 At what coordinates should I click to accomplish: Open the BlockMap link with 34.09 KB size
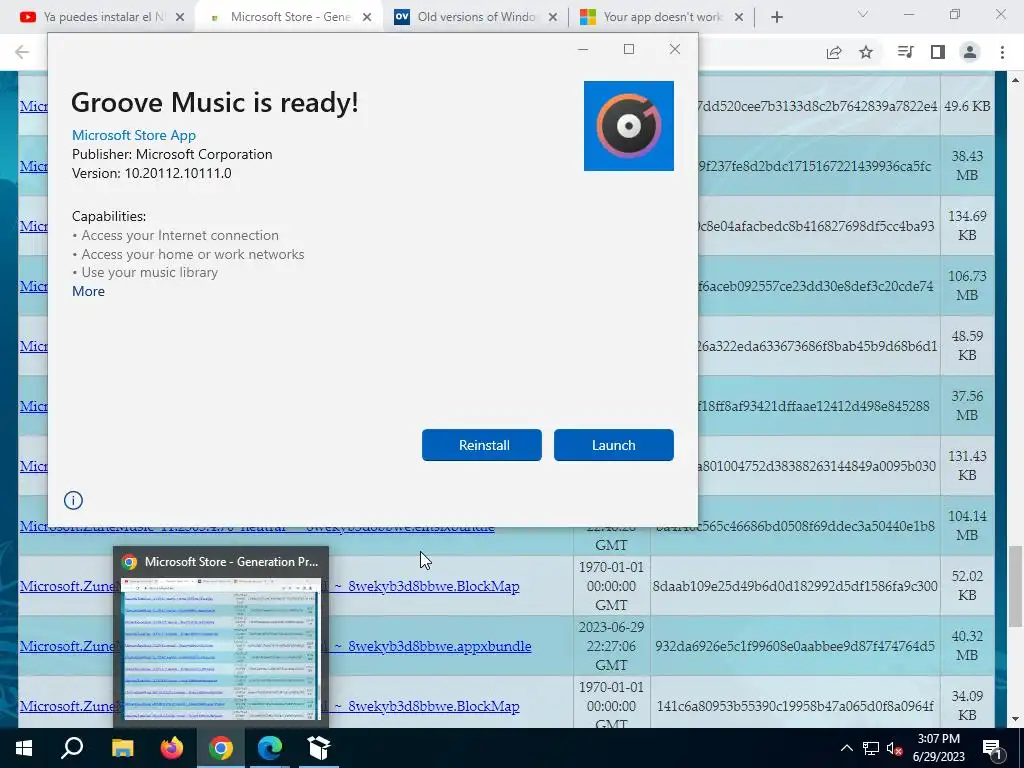pyautogui.click(x=434, y=706)
